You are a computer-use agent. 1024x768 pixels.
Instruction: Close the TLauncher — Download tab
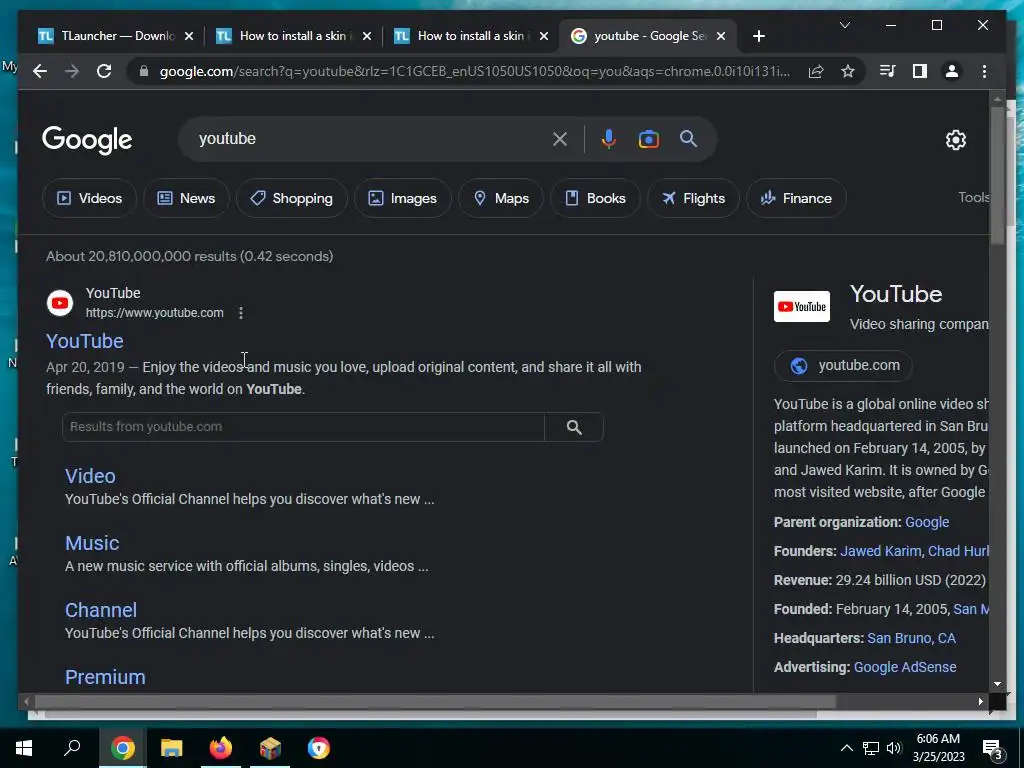coord(189,36)
